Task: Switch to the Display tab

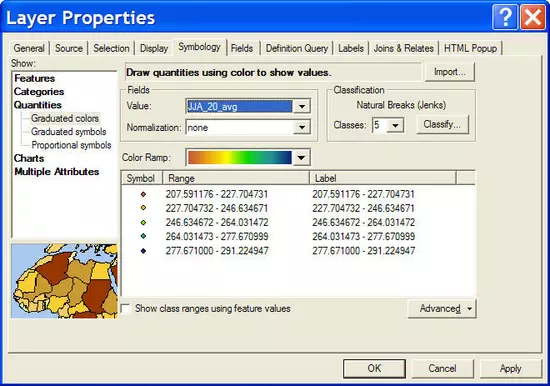Action: coord(154,48)
